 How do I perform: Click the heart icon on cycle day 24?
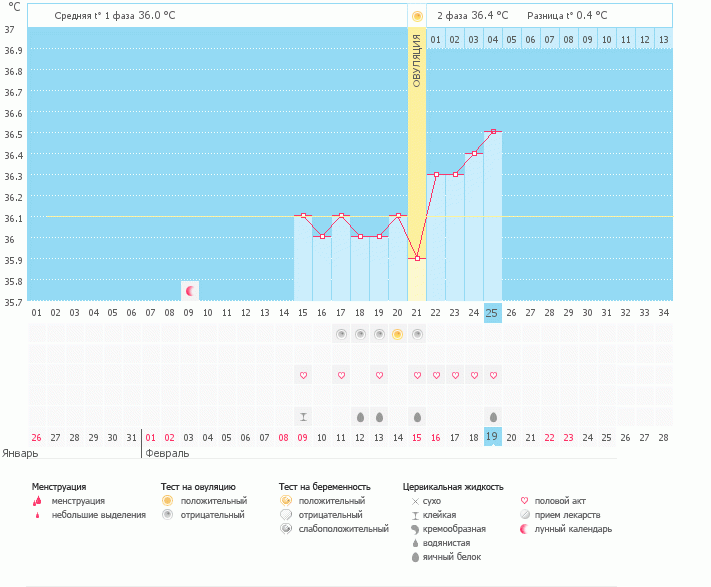[x=474, y=375]
